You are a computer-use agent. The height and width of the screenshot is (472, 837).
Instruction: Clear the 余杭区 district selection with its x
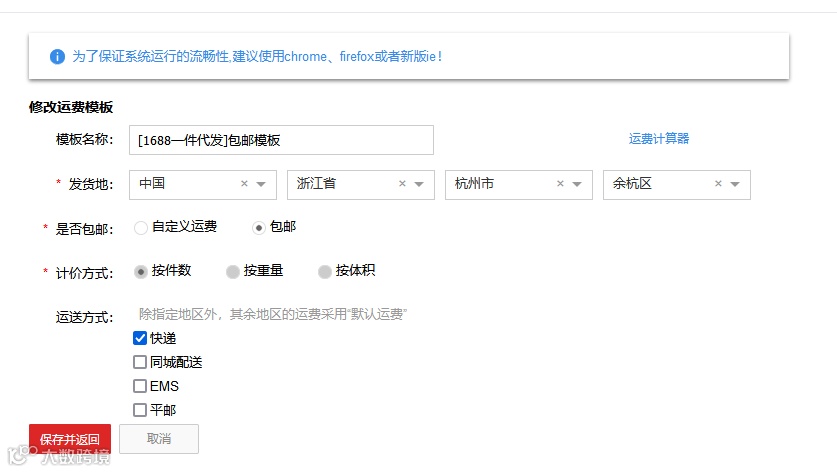coord(718,184)
